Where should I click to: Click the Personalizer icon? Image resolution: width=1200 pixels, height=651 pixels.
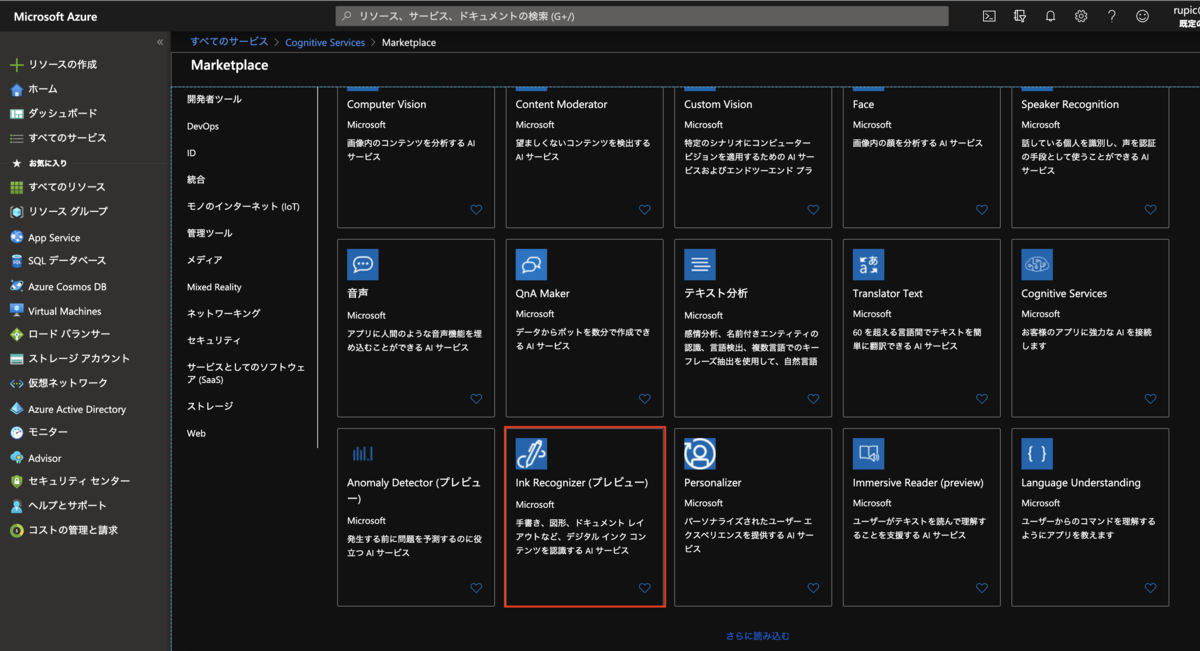coord(700,454)
